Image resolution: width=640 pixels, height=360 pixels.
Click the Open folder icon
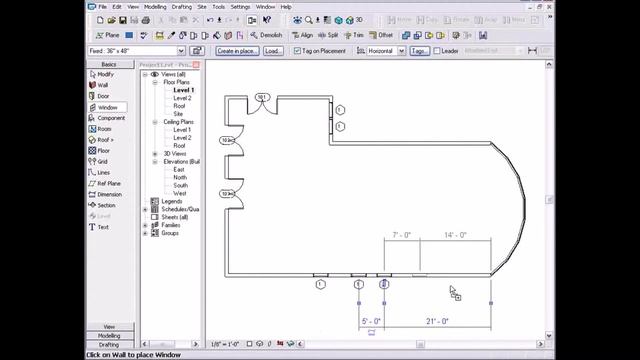111,20
